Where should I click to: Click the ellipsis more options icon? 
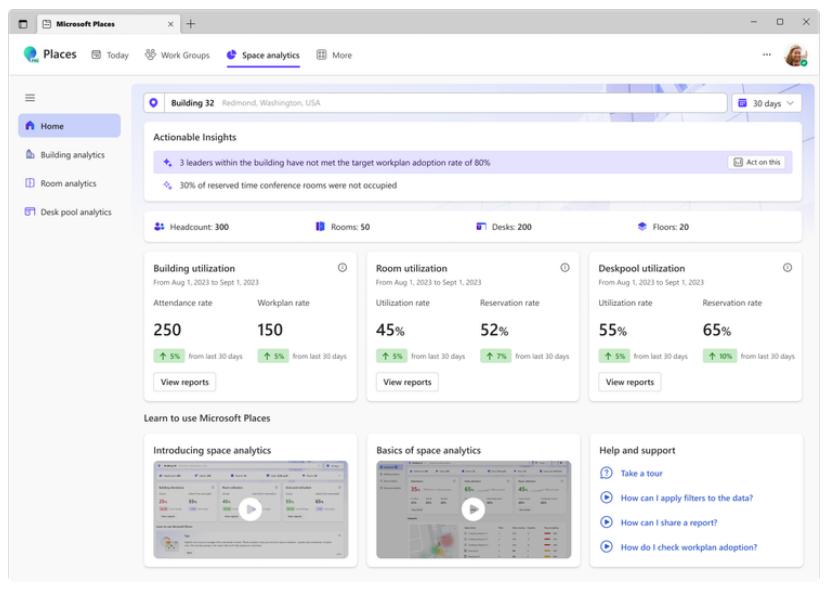(766, 54)
